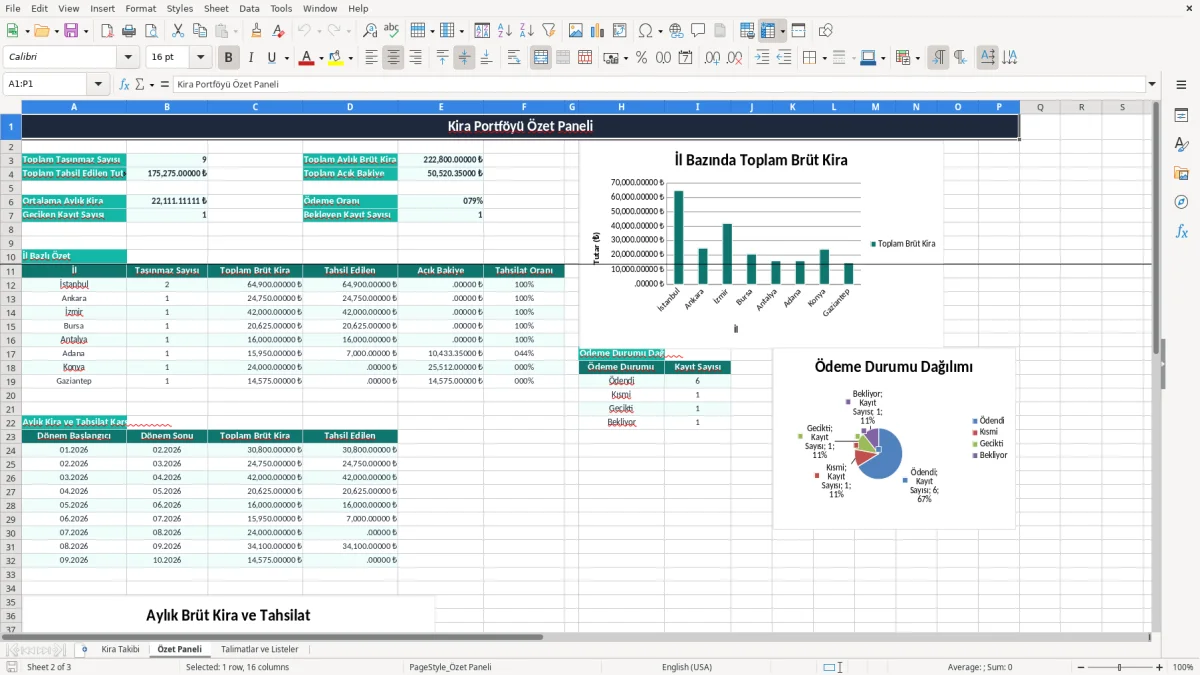1200x675 pixels.
Task: Toggle Wrap Text button
Action: click(514, 58)
